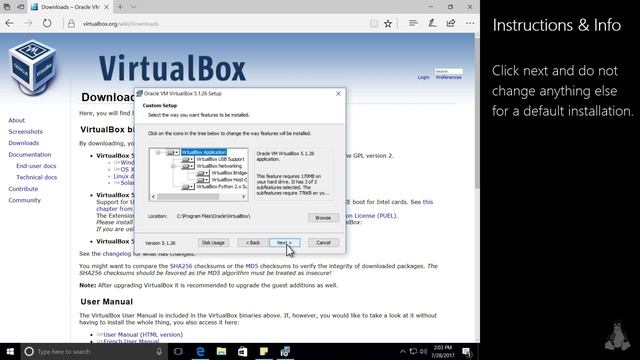The width and height of the screenshot is (640, 360).
Task: Open Task View on the taskbar
Action: [178, 351]
